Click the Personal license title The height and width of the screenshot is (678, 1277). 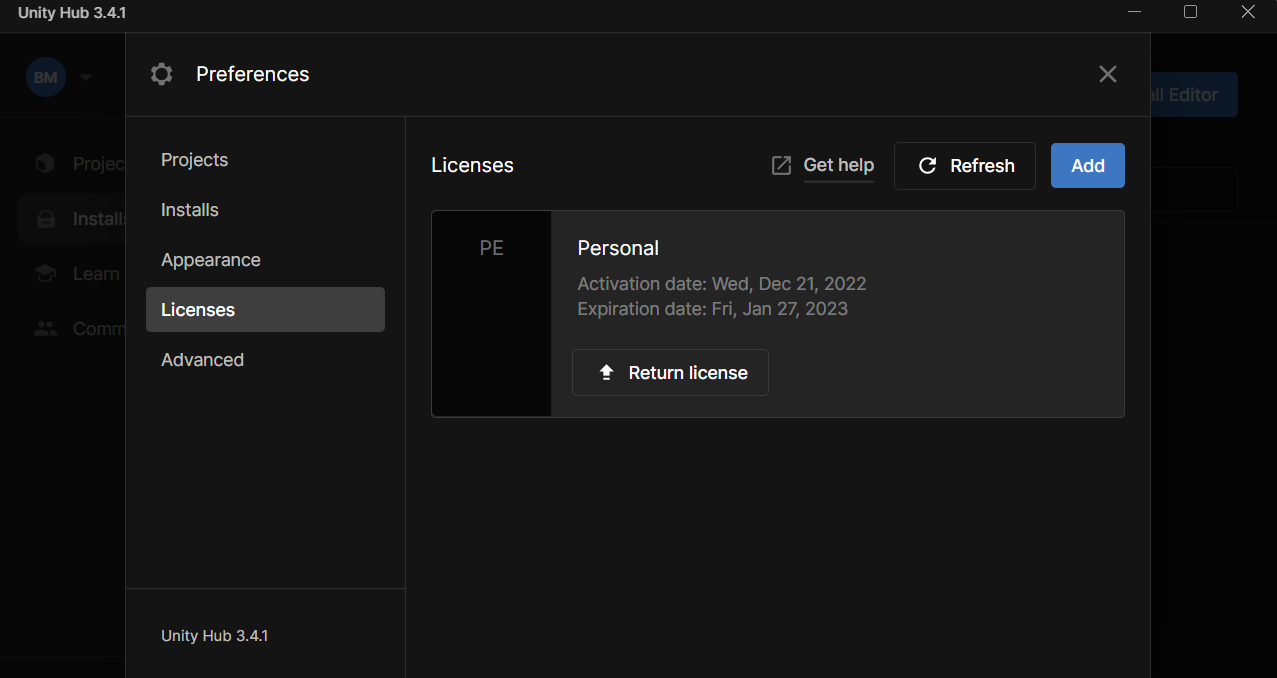[618, 248]
